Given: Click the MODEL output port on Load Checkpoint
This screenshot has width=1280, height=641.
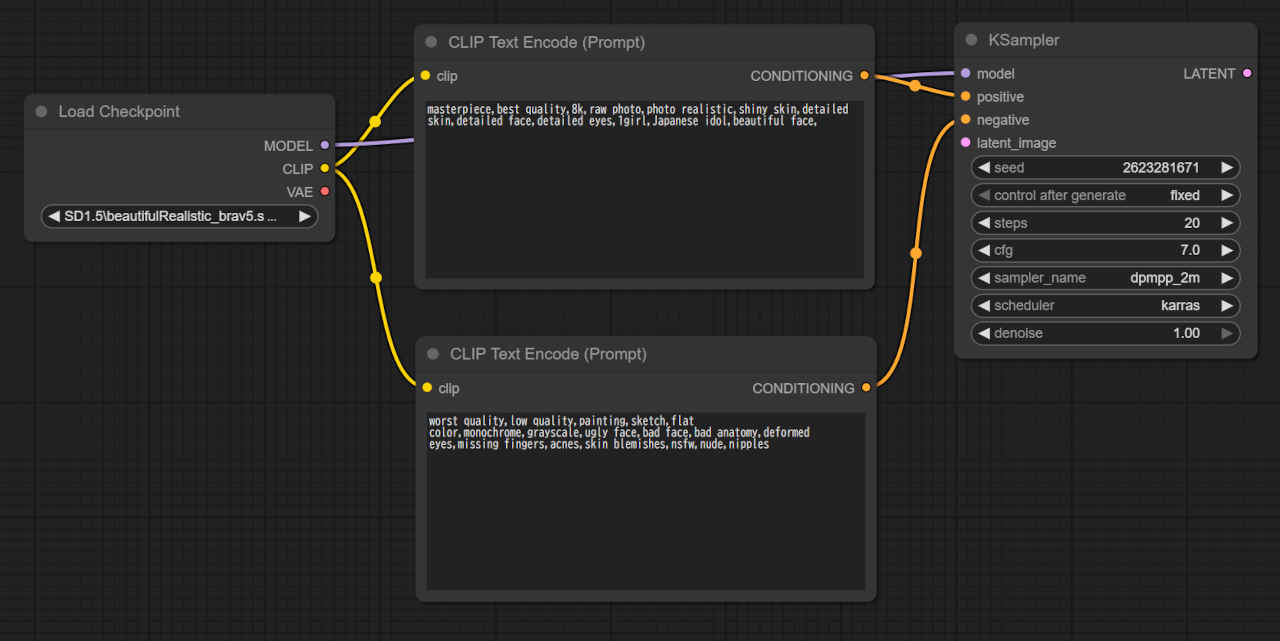Looking at the screenshot, I should 324,146.
